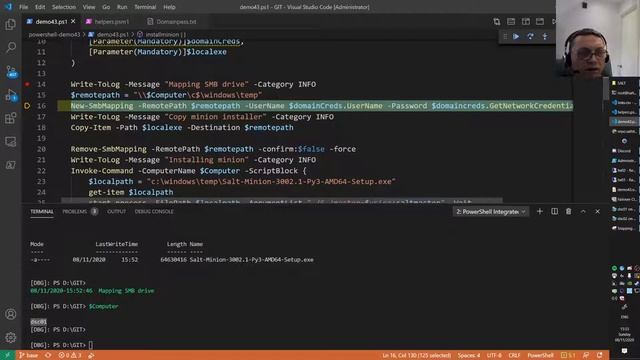Grab the debug toolbar drag handle
The height and width of the screenshot is (360, 640).
click(x=505, y=36)
